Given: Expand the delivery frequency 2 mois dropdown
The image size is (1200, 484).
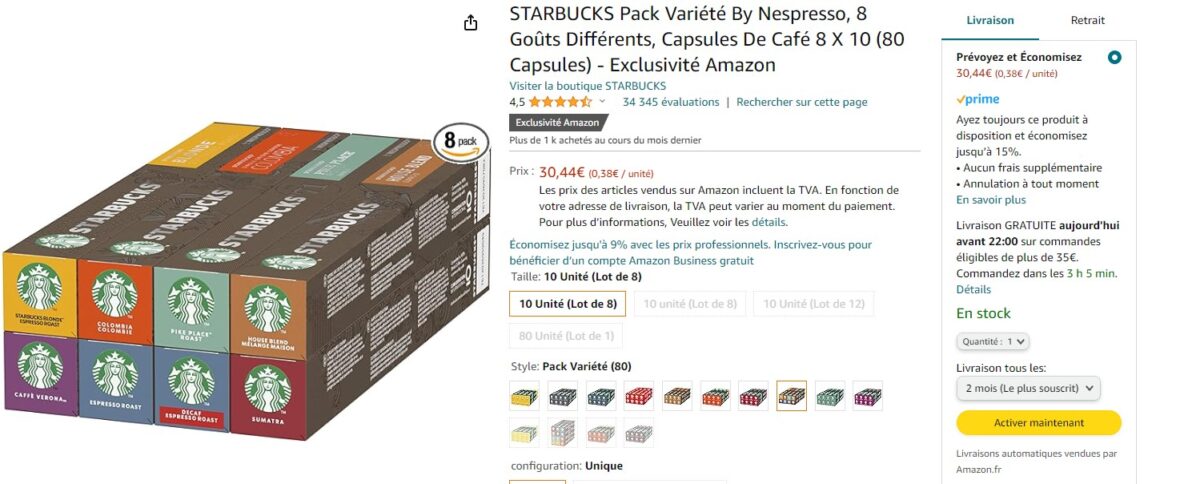Looking at the screenshot, I should (1028, 388).
